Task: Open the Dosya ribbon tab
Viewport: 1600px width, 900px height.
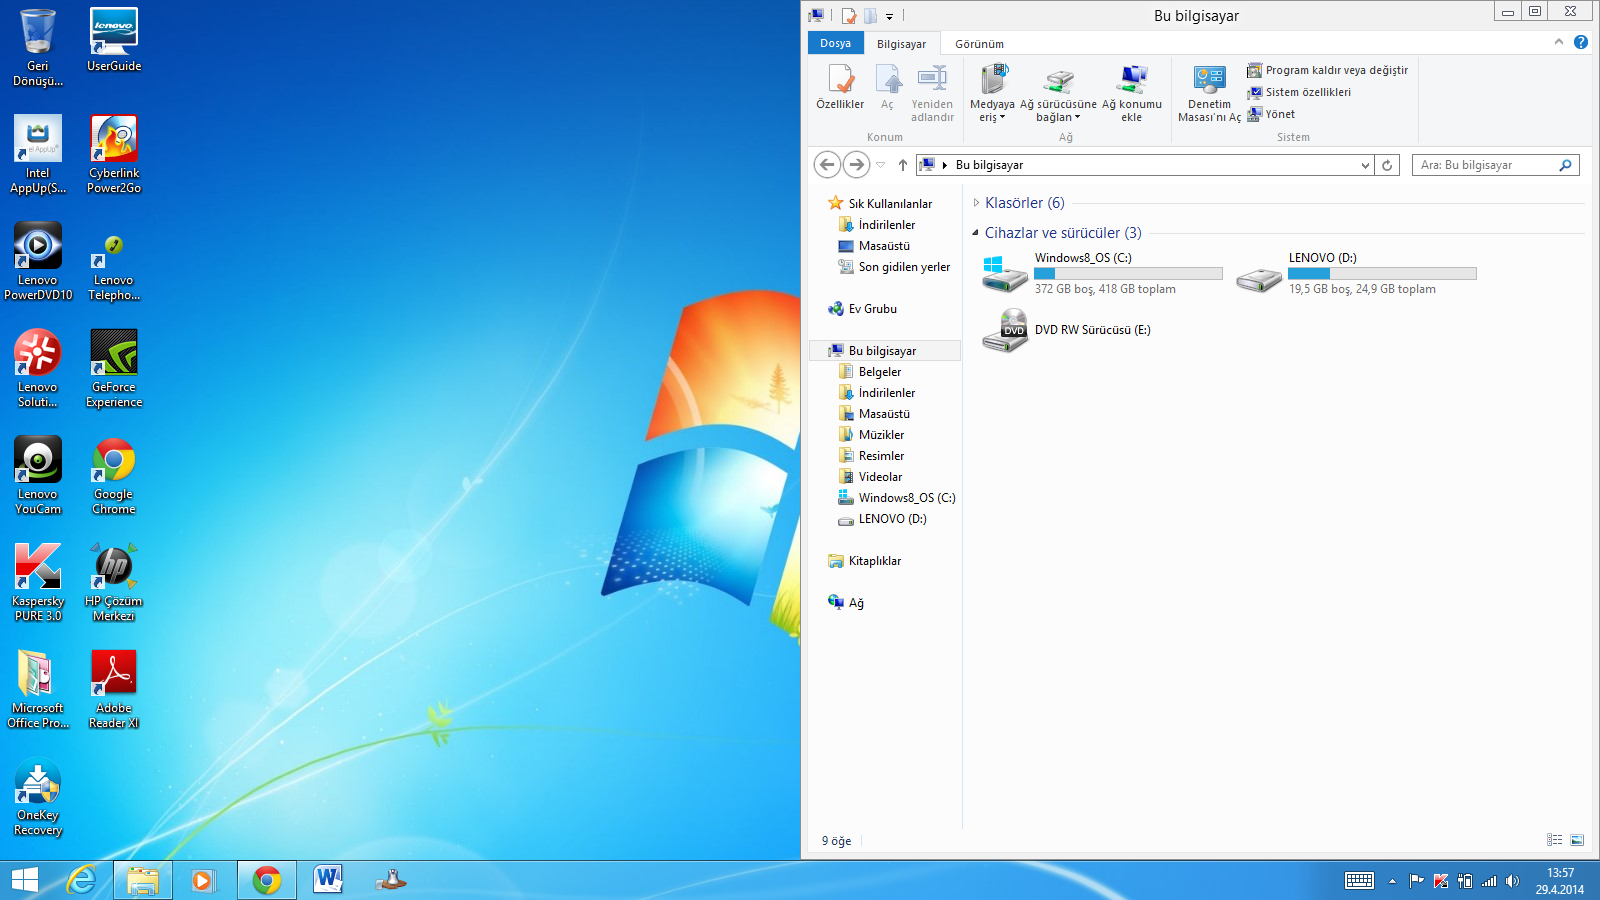Action: point(835,43)
